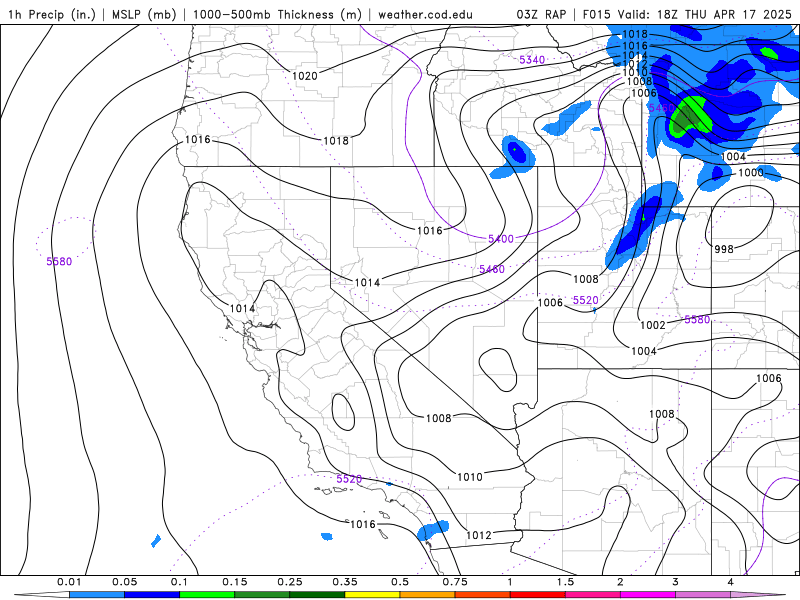Click the '0.75' legend value

pyautogui.click(x=455, y=582)
